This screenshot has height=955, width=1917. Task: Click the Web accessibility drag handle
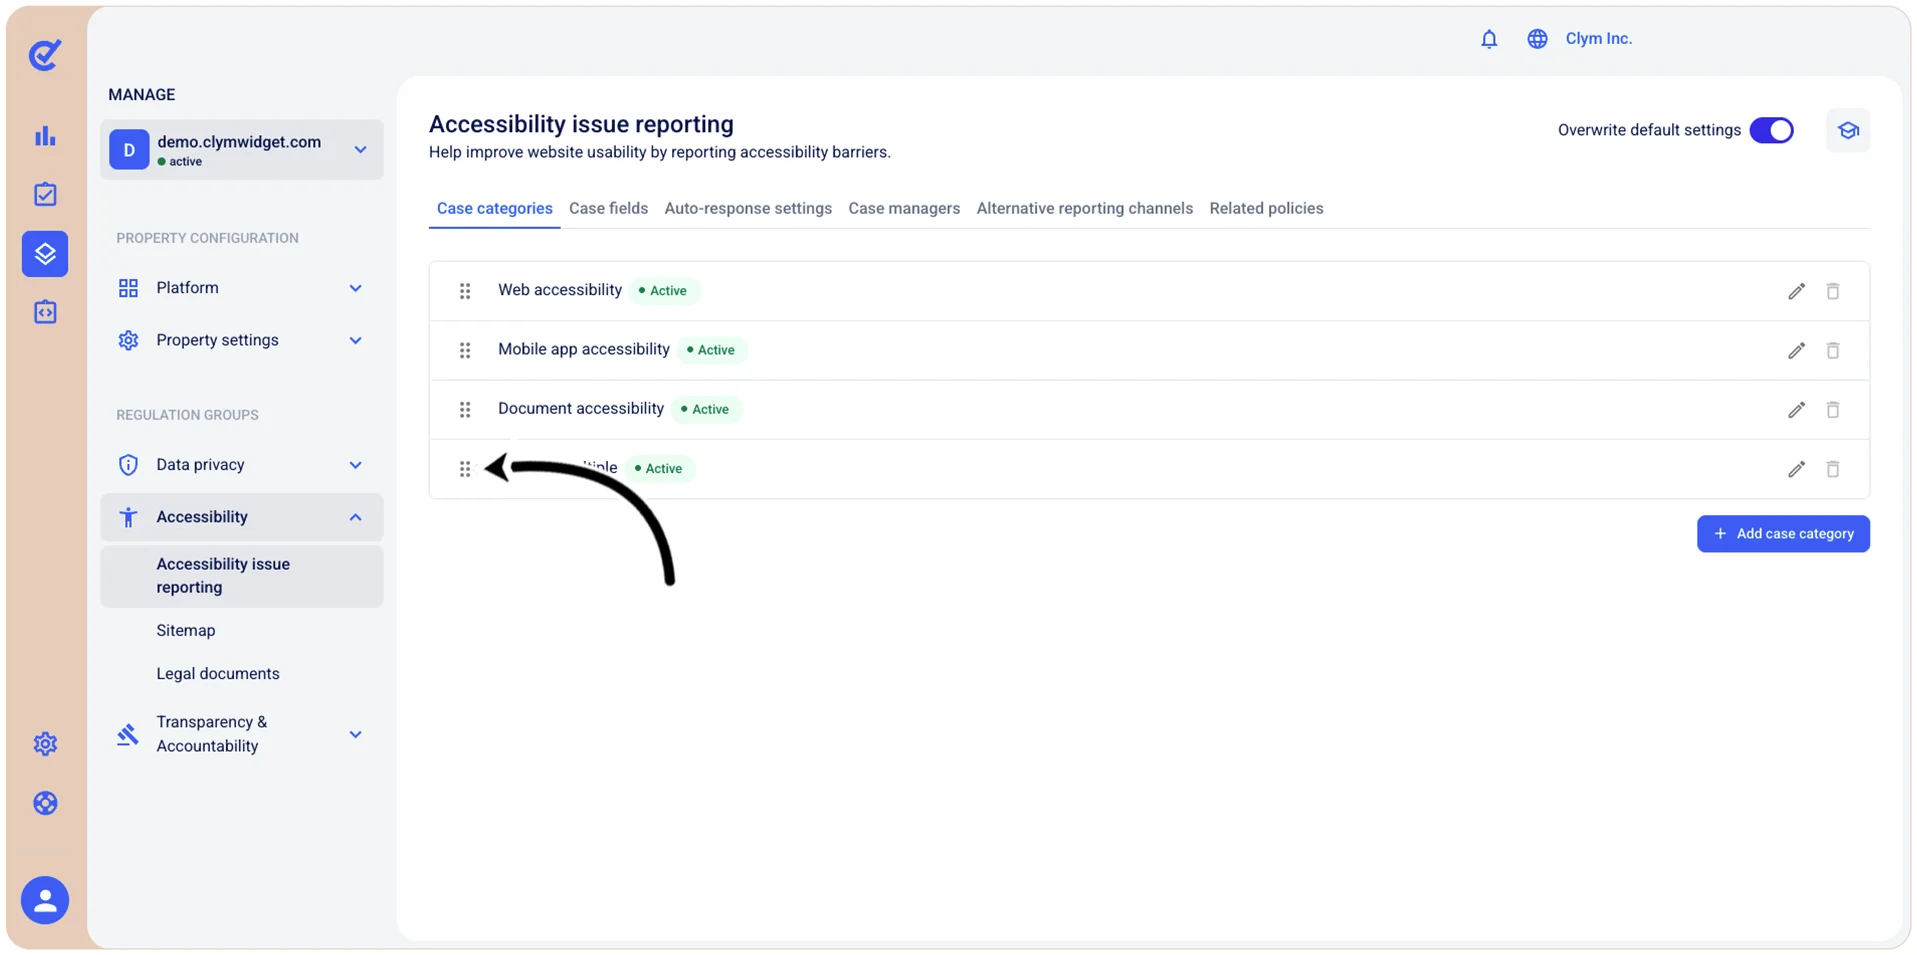pyautogui.click(x=465, y=291)
